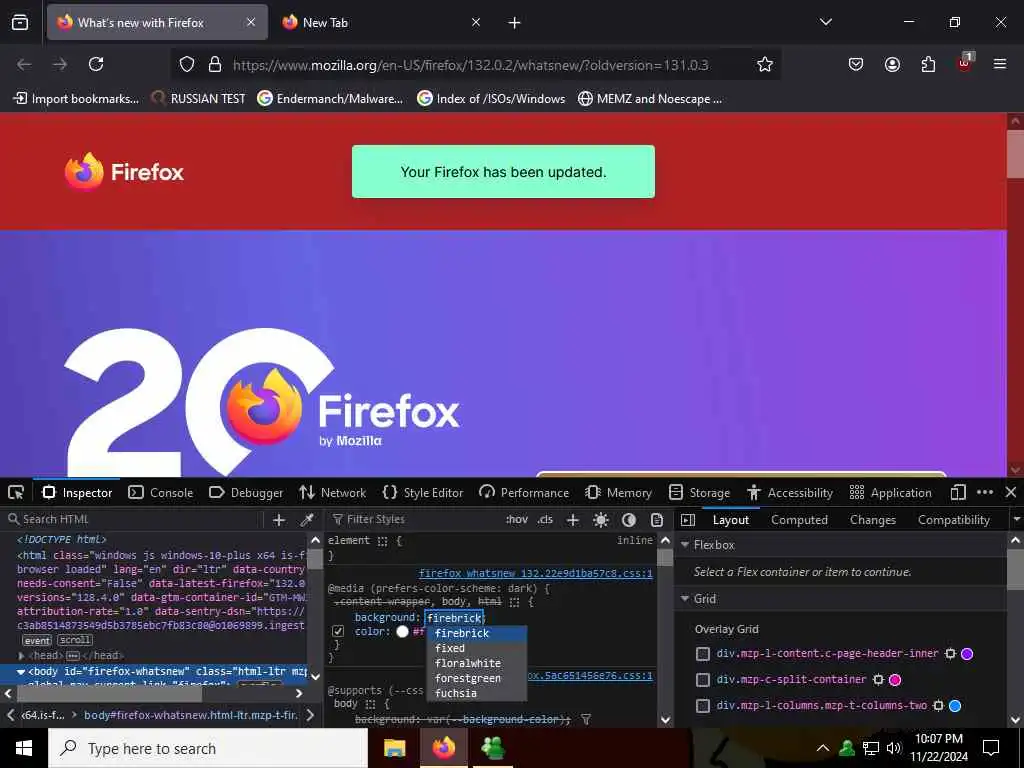Enable grid overlay for div.mzp-l-columns.mzp-t-columns-two
Viewport: 1024px width, 768px height.
[703, 706]
